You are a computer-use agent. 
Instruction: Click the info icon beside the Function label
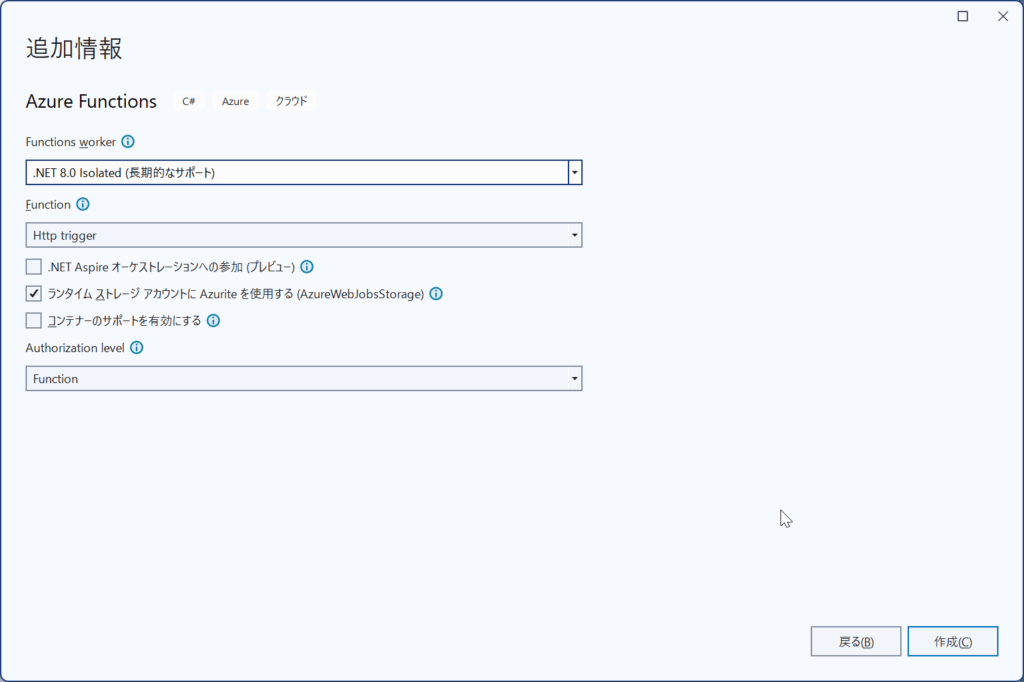pos(83,204)
